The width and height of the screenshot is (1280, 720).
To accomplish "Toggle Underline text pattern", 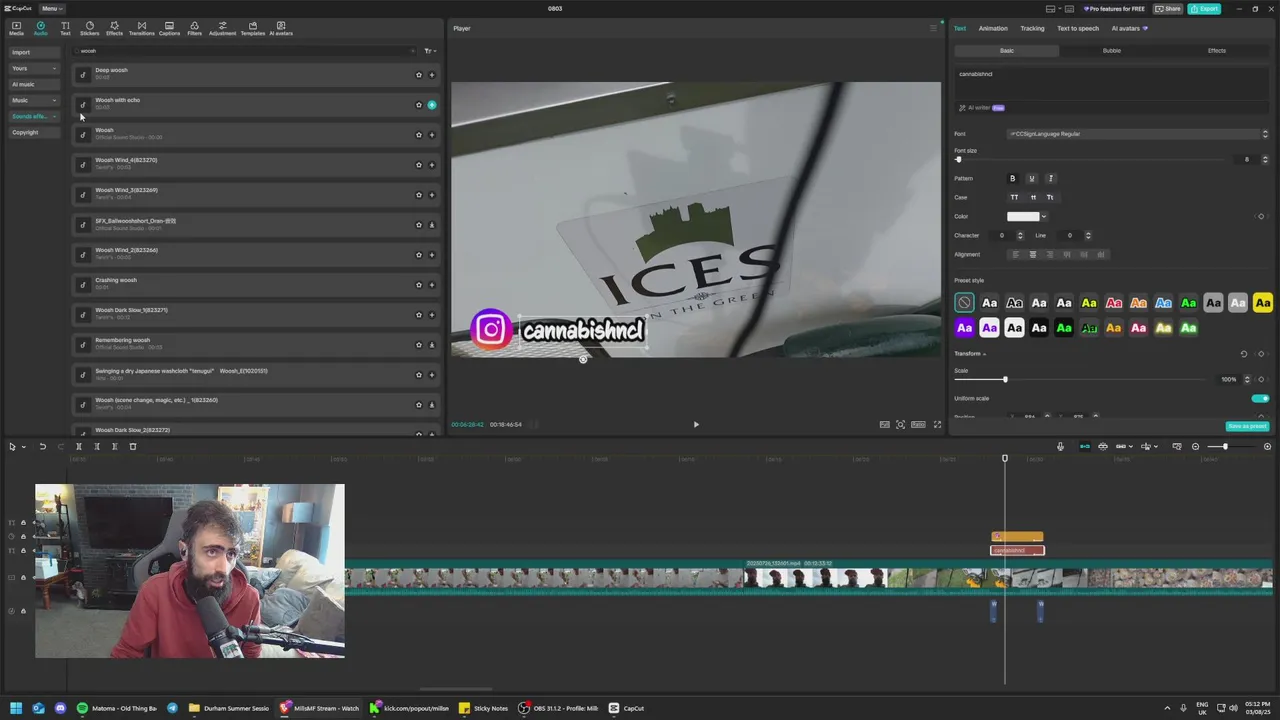I will [x=1031, y=178].
